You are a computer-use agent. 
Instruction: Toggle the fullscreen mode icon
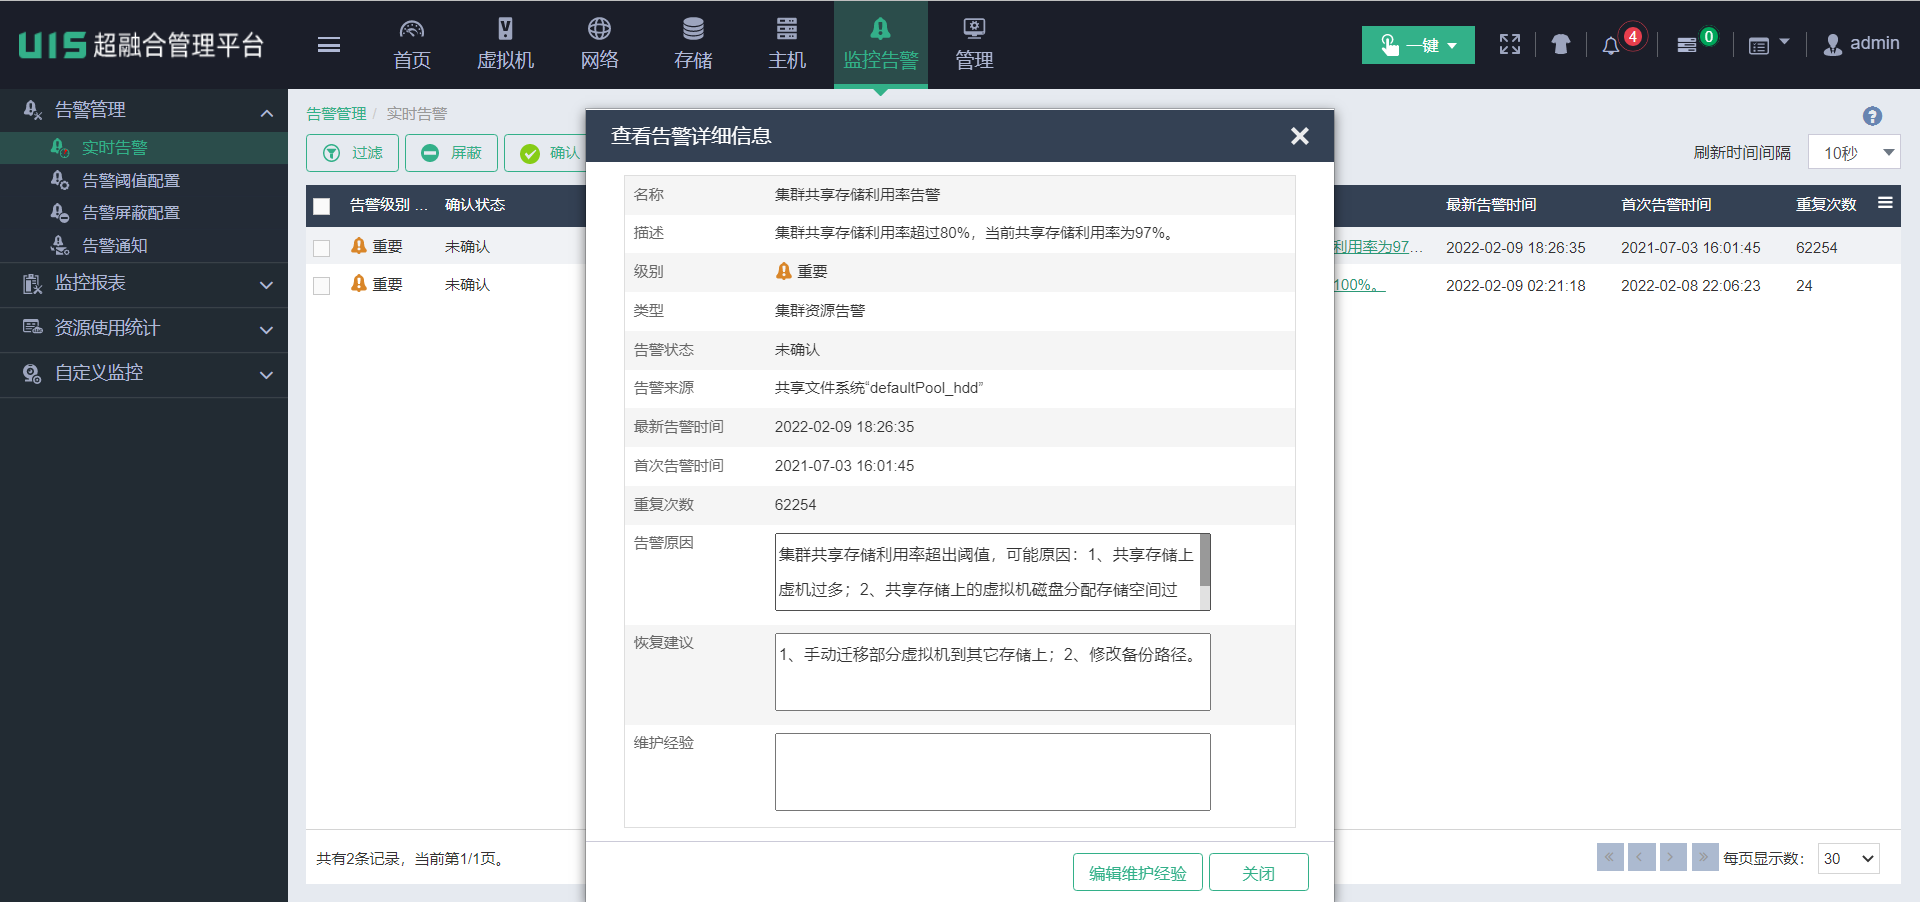point(1510,44)
